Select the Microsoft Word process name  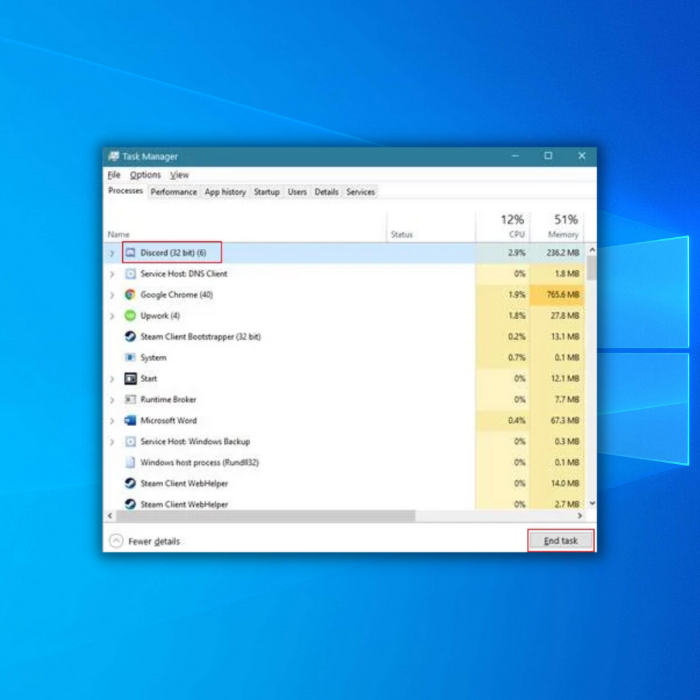click(168, 421)
